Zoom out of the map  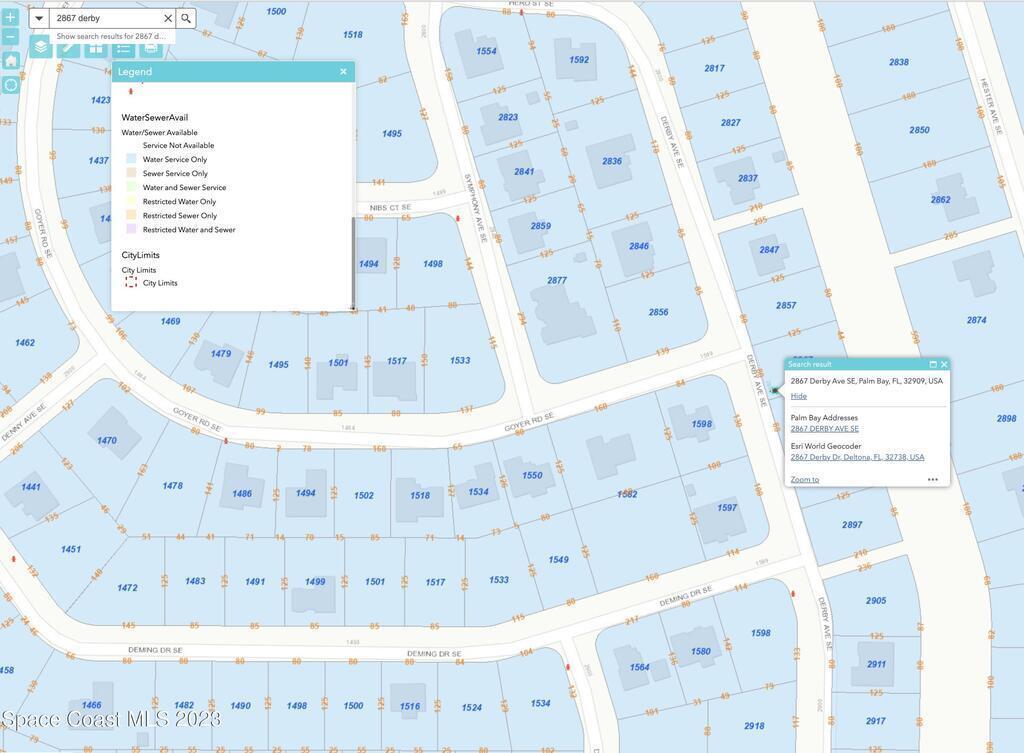(x=11, y=37)
